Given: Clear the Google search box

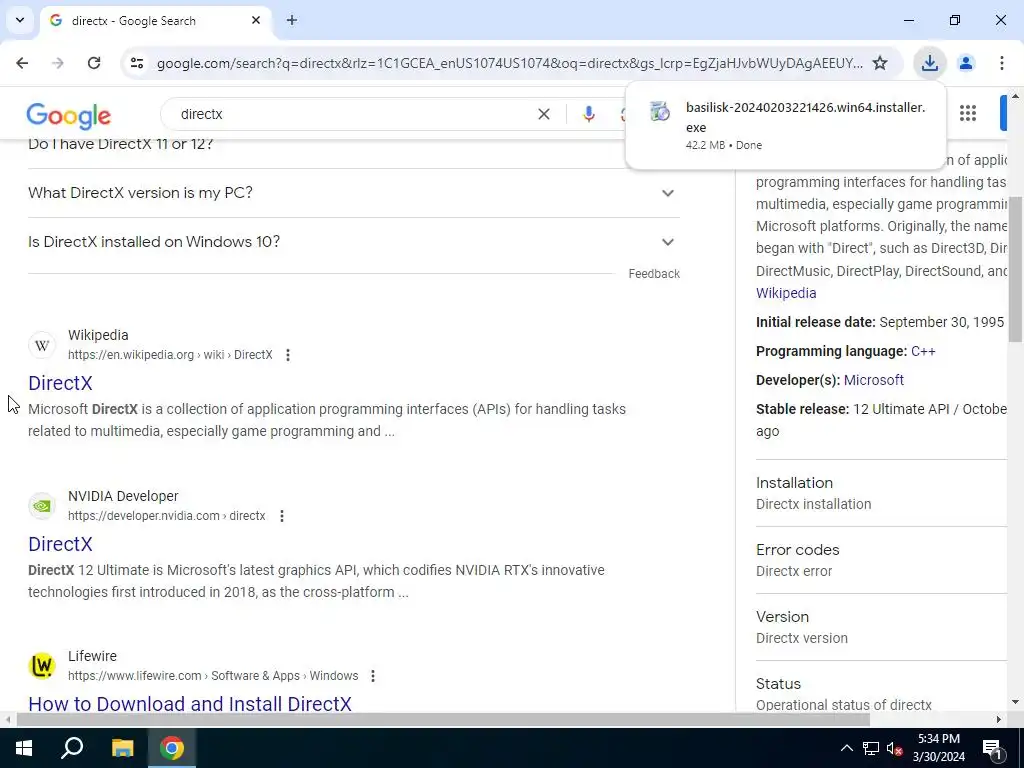Looking at the screenshot, I should (x=543, y=114).
